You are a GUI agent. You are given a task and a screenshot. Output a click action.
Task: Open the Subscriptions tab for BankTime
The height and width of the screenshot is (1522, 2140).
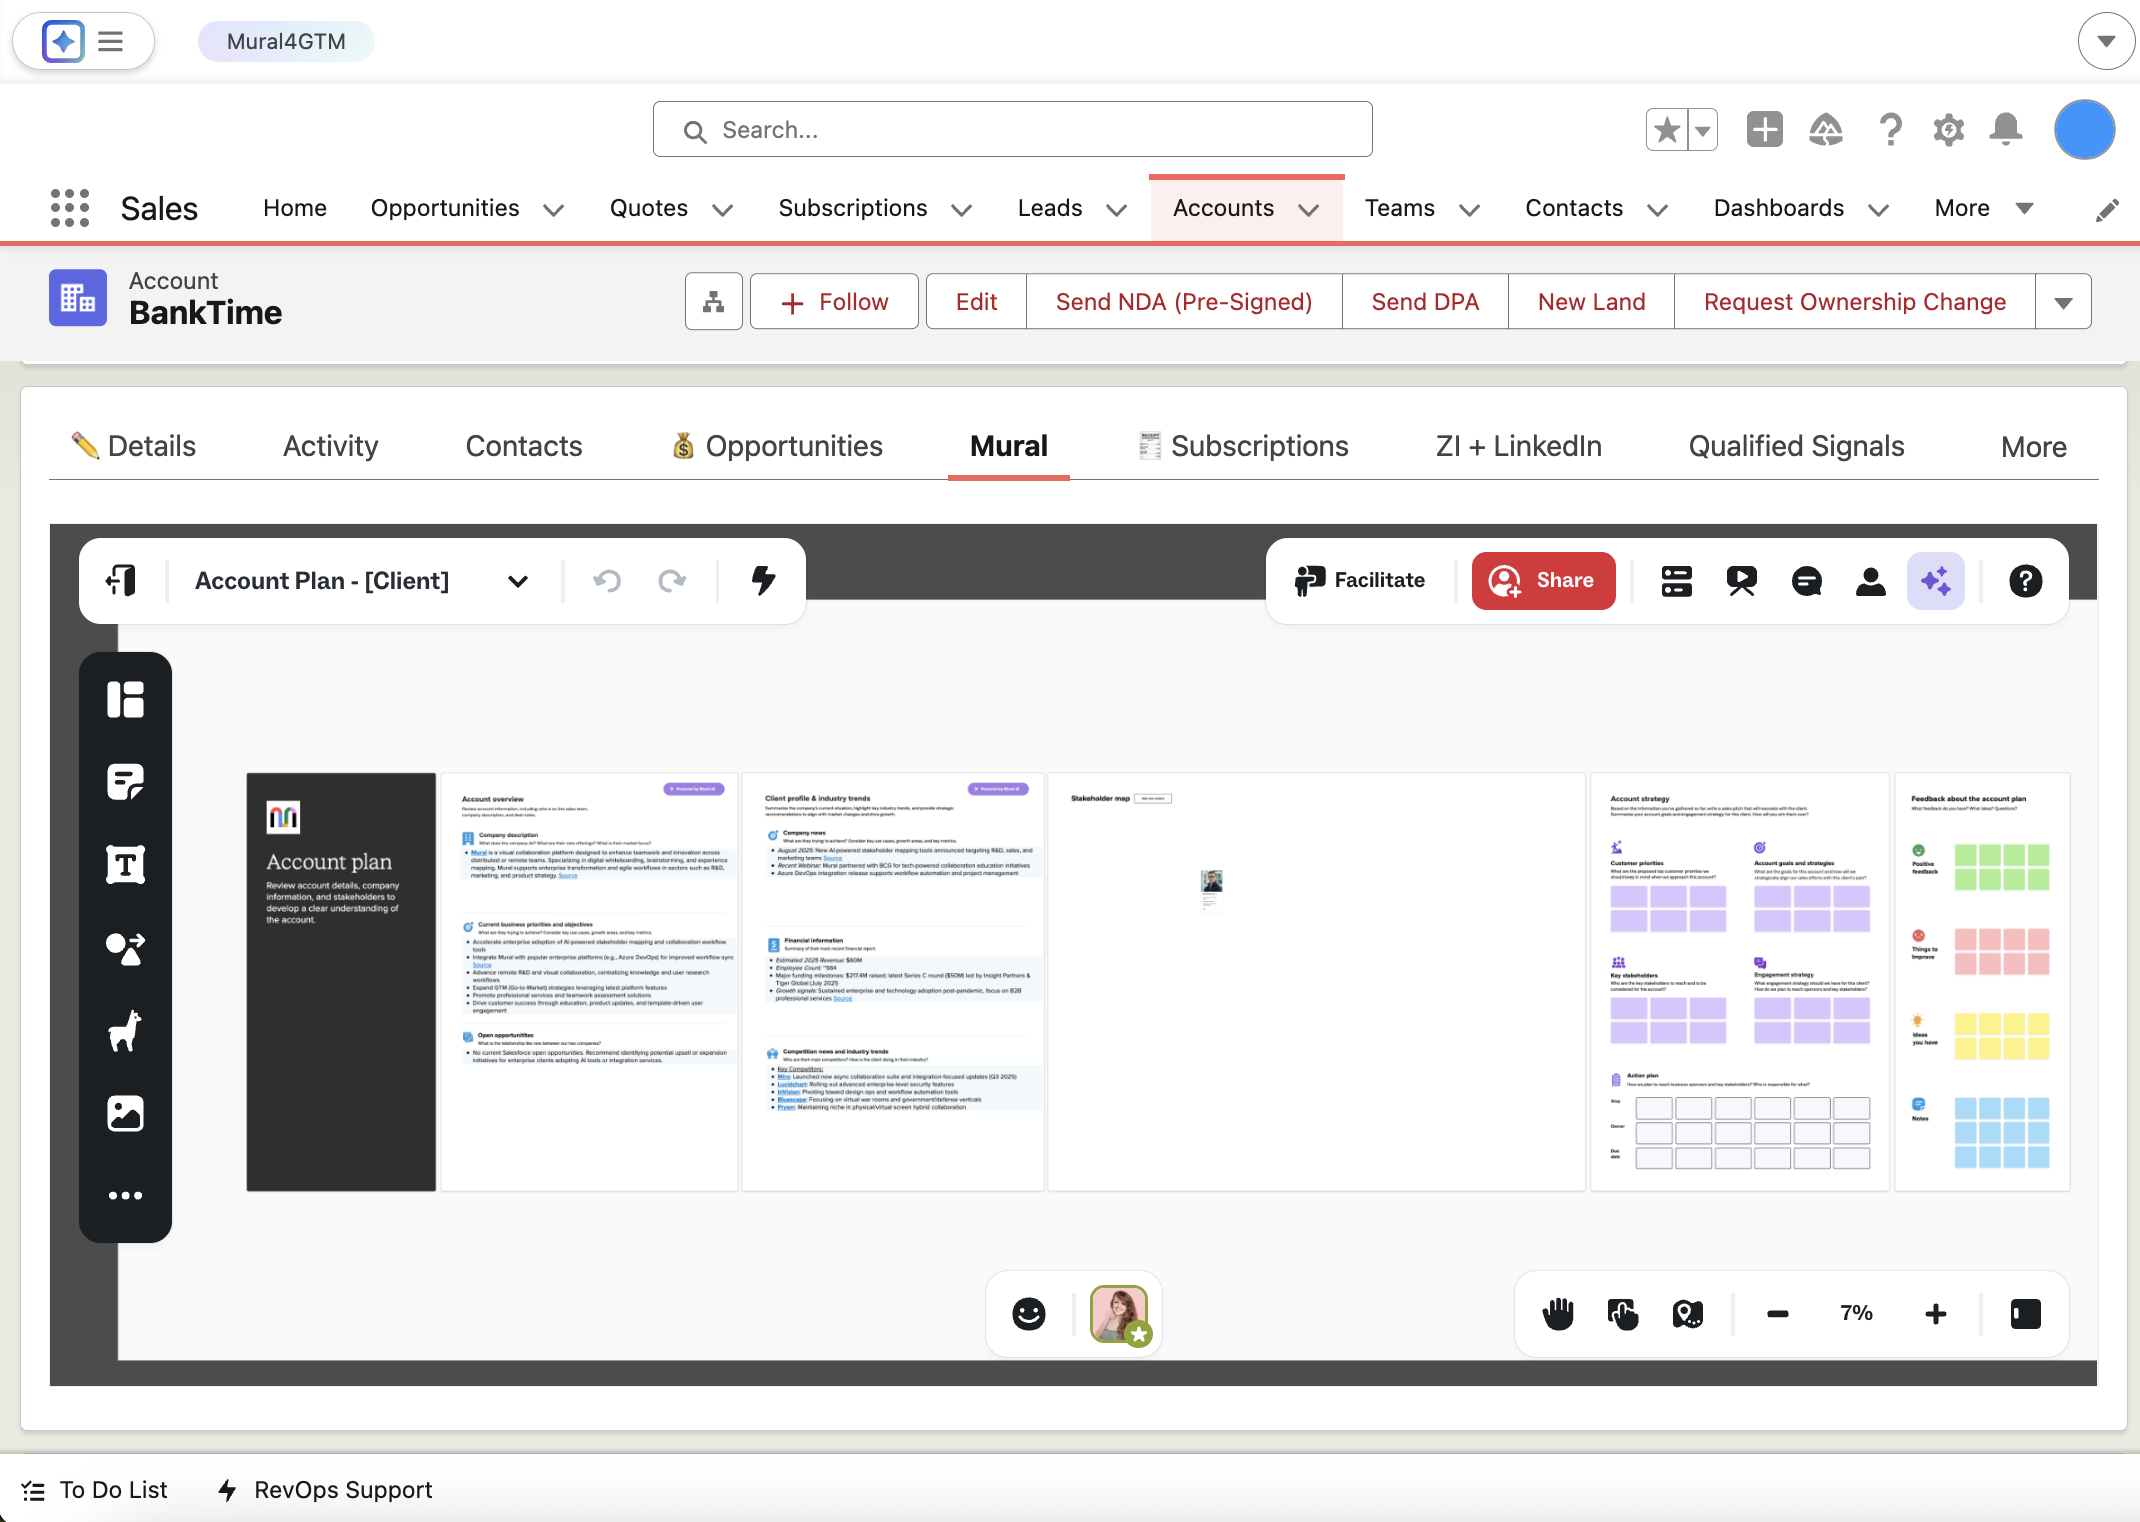(x=1259, y=446)
